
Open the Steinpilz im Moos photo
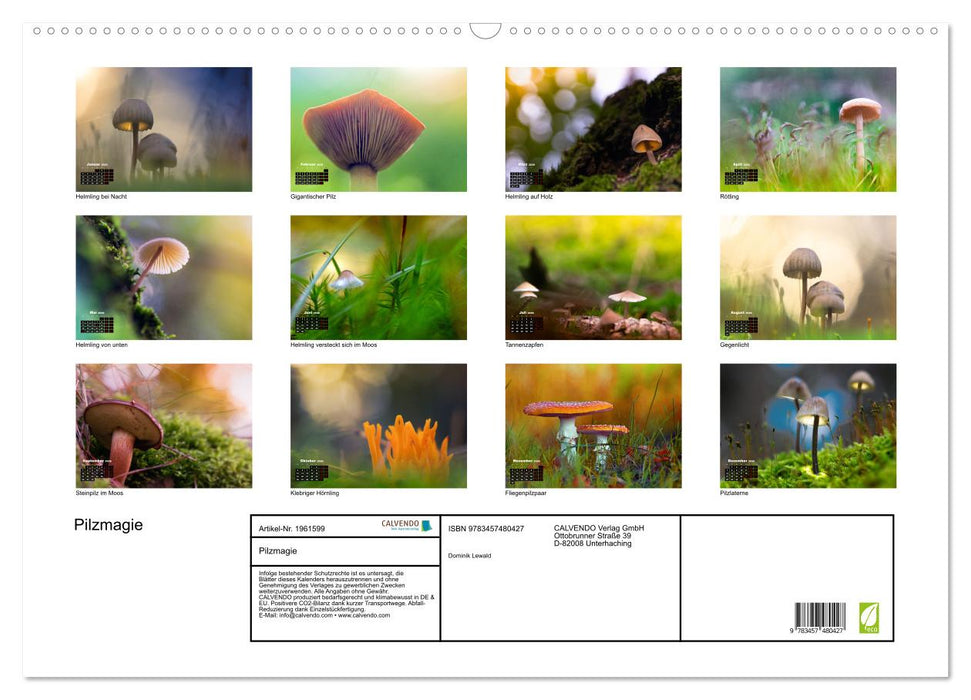tap(164, 425)
